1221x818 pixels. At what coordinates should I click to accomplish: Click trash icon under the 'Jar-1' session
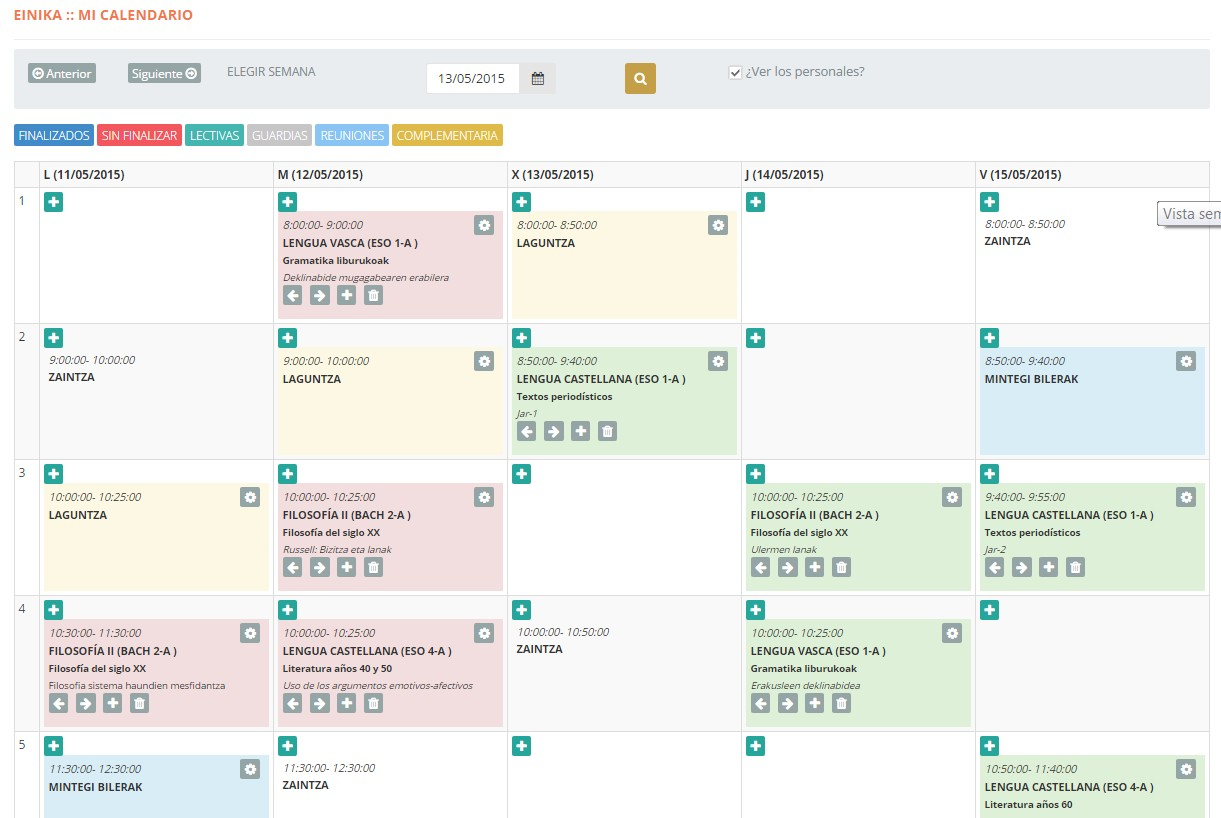click(x=607, y=431)
